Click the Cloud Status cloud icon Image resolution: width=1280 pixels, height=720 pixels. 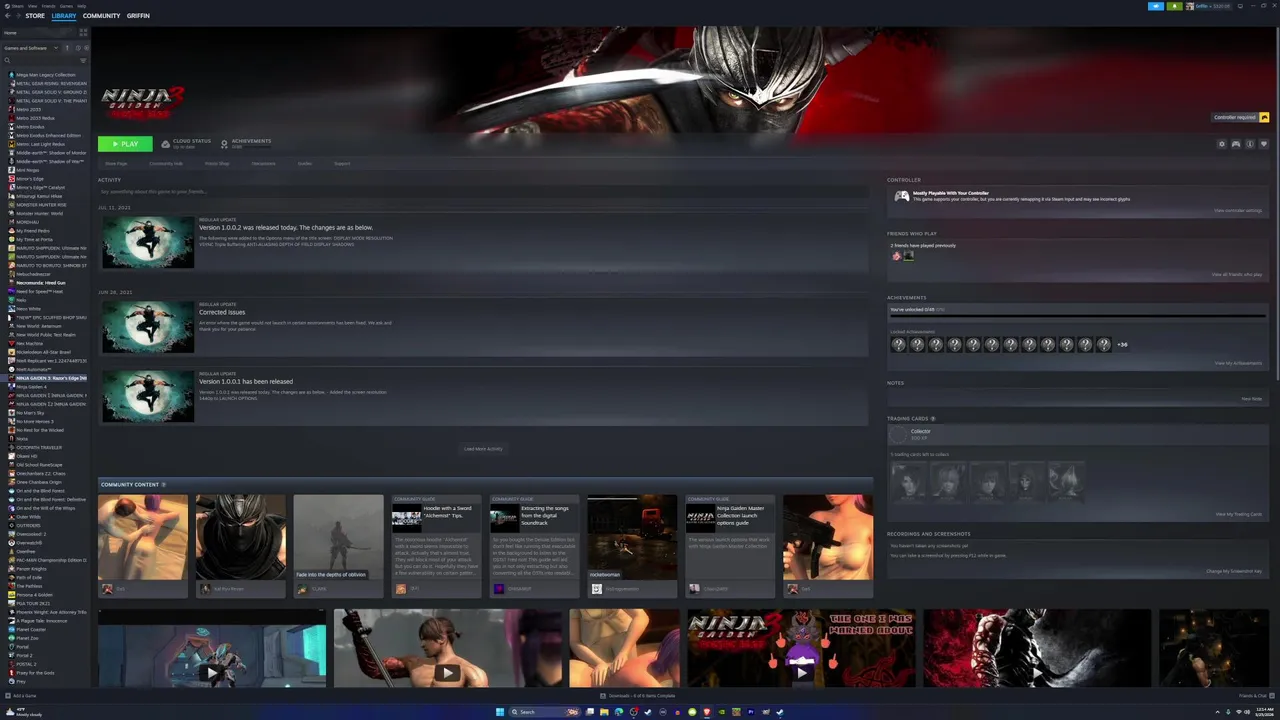[x=165, y=144]
